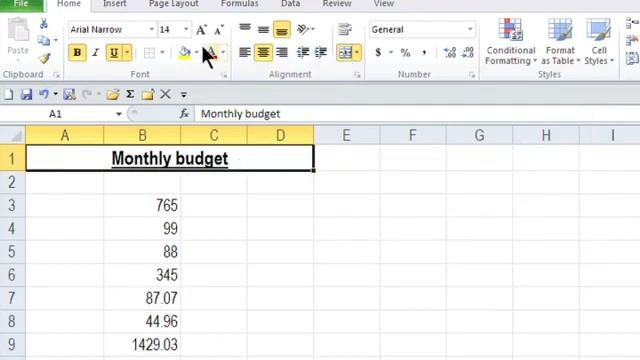Click the formula bar showing Monthly budget
Image resolution: width=640 pixels, height=360 pixels.
[417, 114]
